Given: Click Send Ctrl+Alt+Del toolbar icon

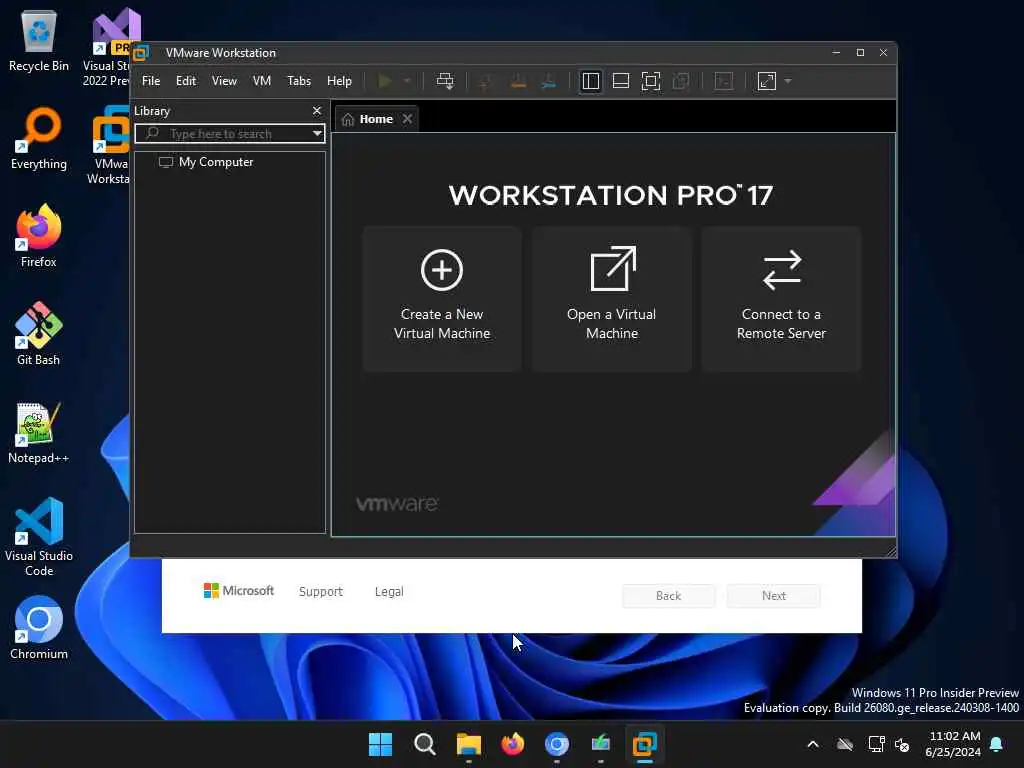Looking at the screenshot, I should (445, 81).
